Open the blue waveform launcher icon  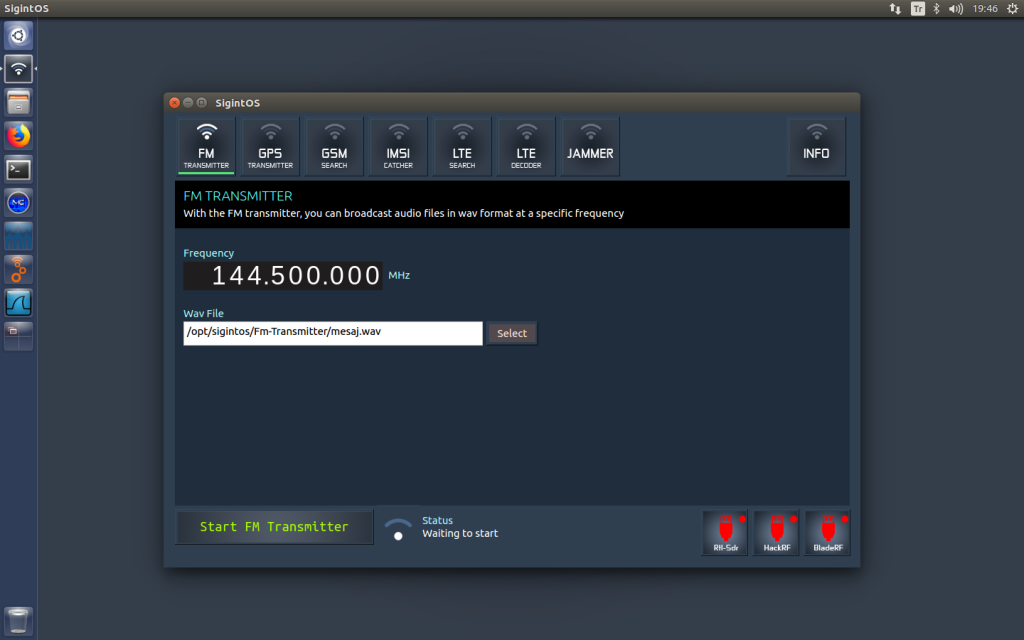click(x=18, y=236)
